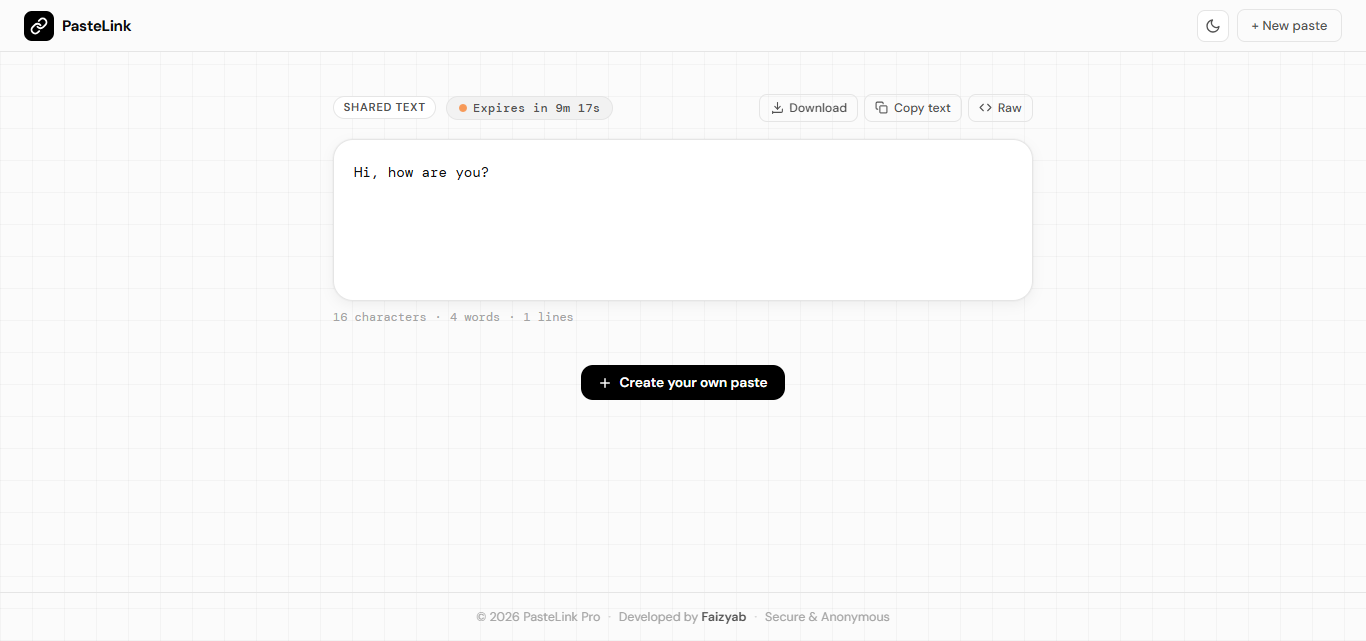
Task: Click the 'Hi, how are you?' paste text
Action: pos(421,173)
